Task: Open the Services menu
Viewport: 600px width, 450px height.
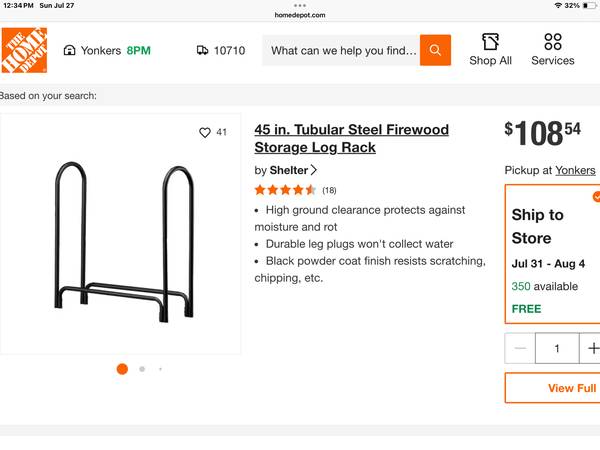Action: [x=552, y=49]
